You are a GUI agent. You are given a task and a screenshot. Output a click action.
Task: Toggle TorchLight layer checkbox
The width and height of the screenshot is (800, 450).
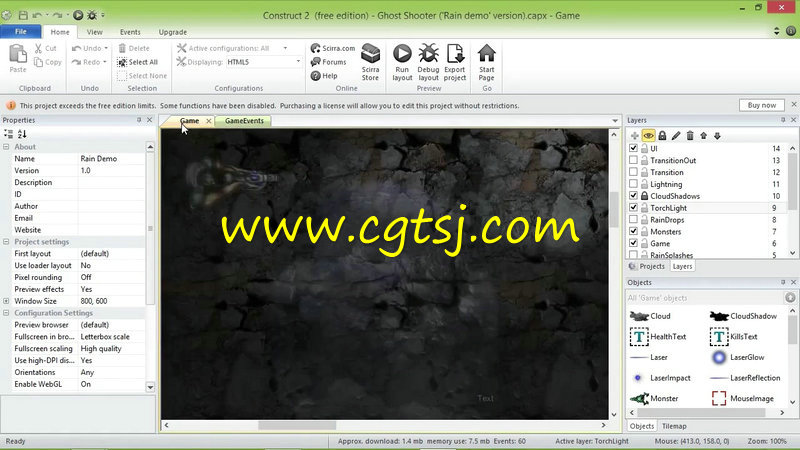(x=633, y=208)
